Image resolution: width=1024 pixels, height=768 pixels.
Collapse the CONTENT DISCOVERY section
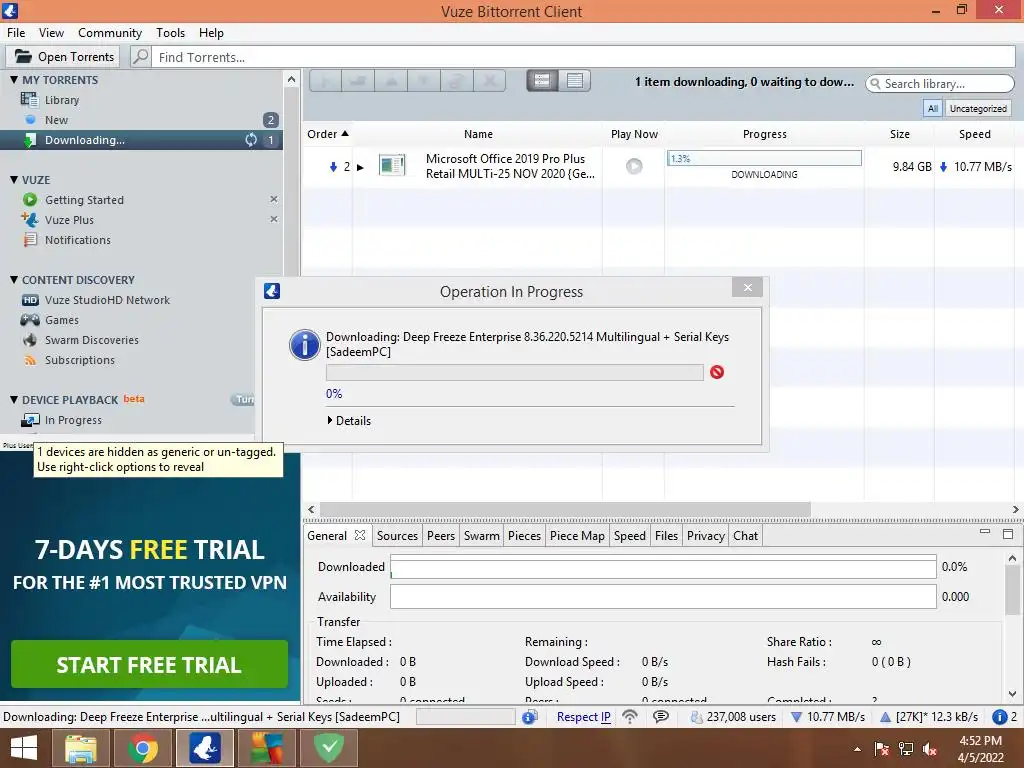(14, 280)
